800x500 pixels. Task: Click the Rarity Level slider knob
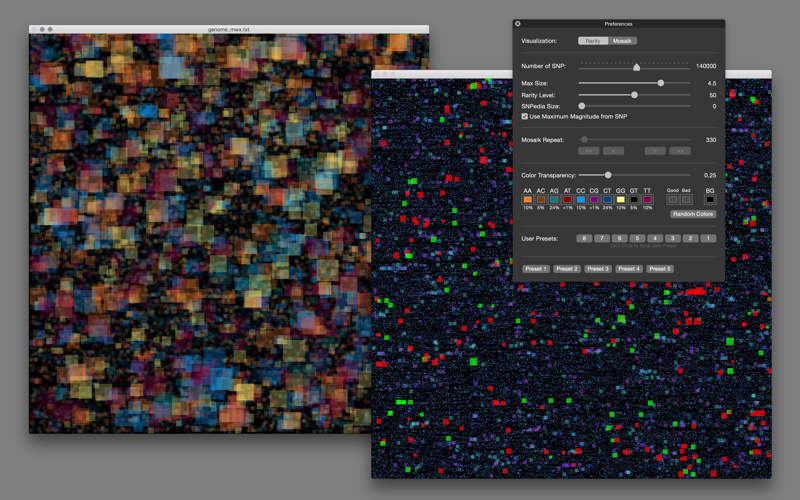(x=634, y=95)
